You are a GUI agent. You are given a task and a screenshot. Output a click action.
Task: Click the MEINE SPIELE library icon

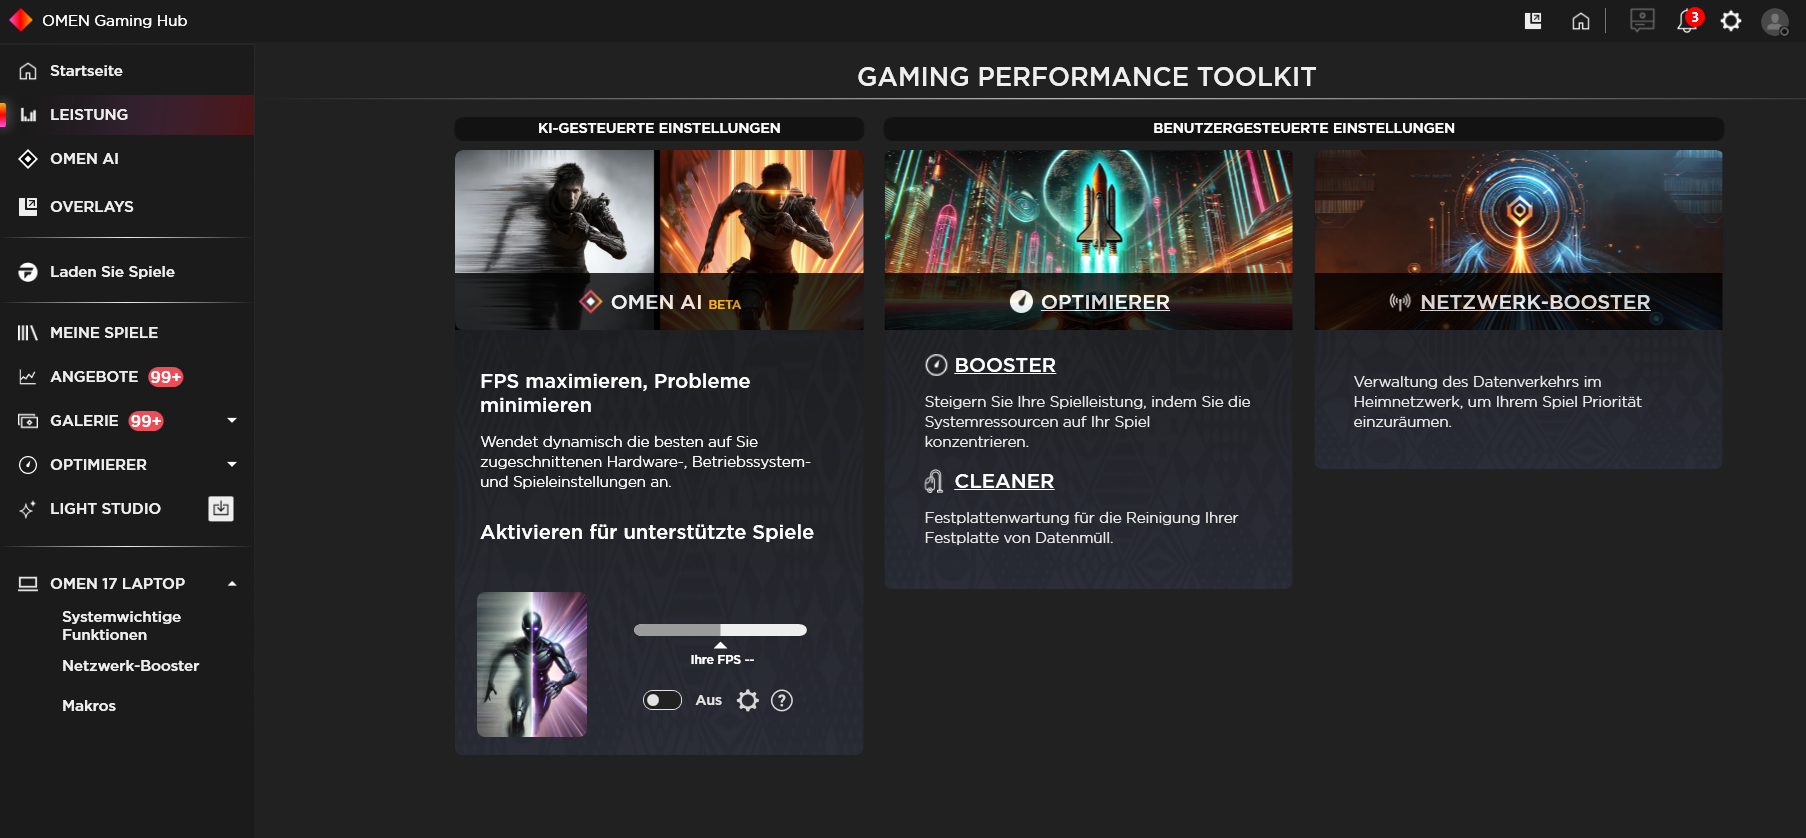coord(28,333)
